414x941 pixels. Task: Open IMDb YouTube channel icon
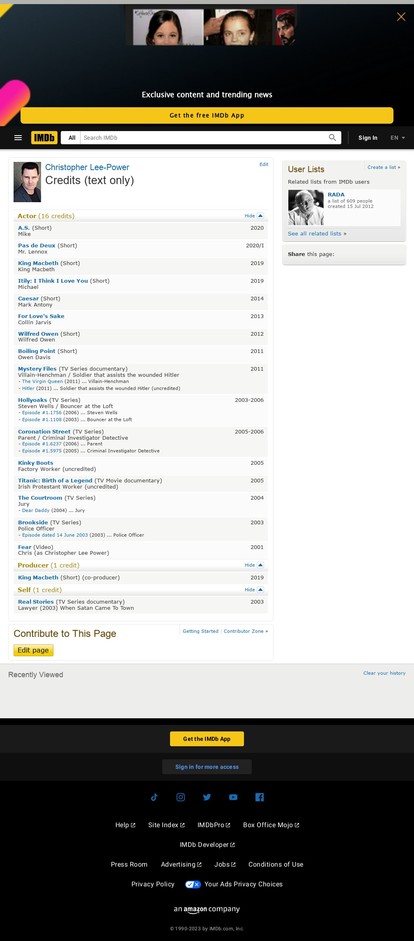233,797
